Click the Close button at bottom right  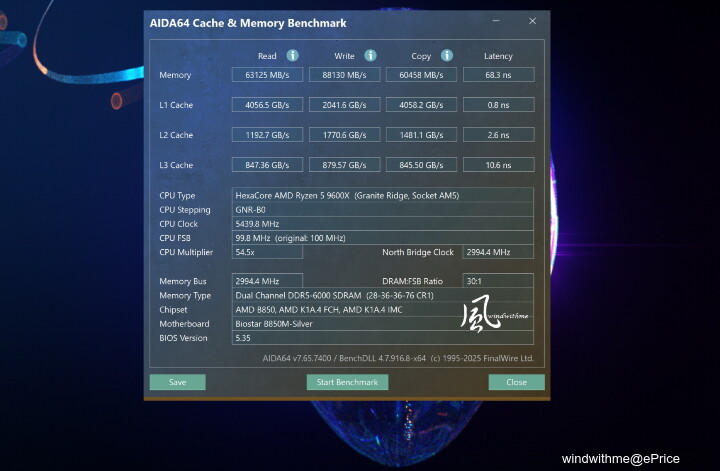[x=517, y=382]
